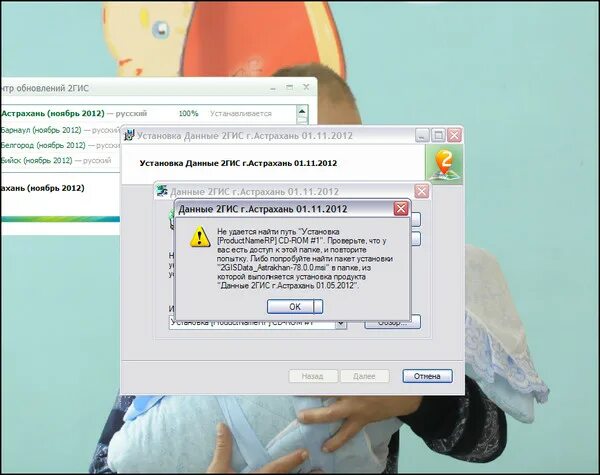Maximize the Установка Данные 2ГИС window
This screenshot has width=600, height=475.
[438, 135]
